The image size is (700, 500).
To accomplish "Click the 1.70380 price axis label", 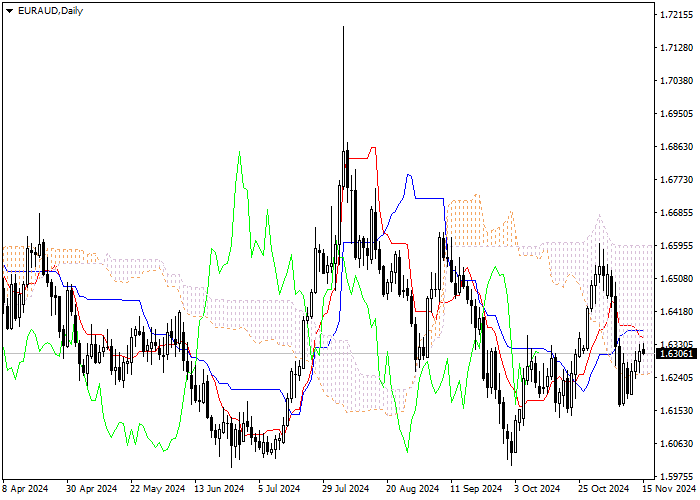I will coord(677,81).
